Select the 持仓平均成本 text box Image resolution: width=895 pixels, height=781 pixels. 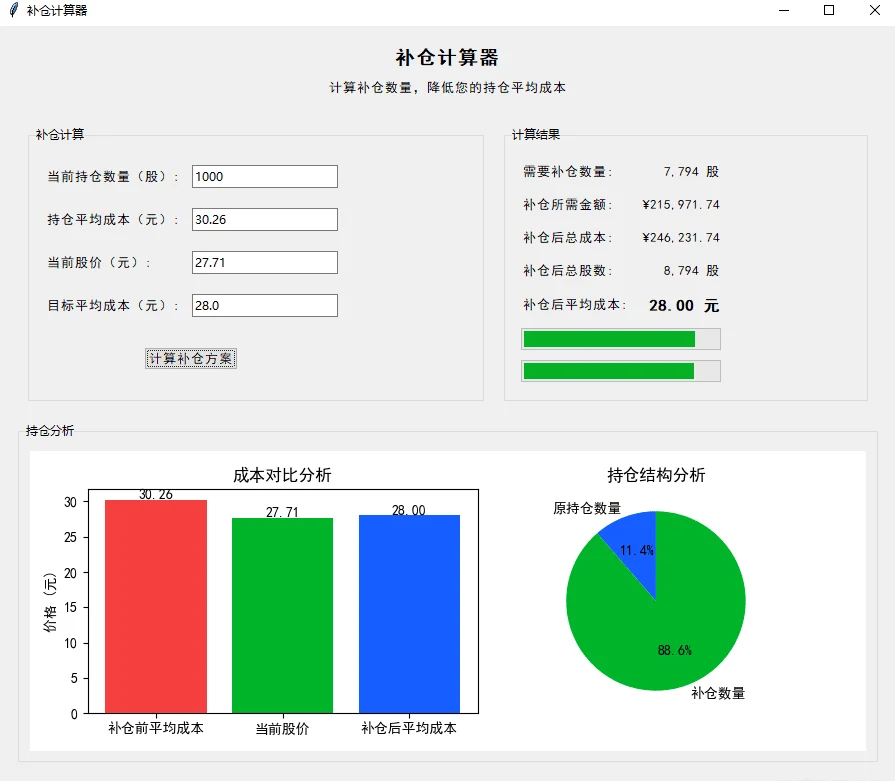[x=264, y=219]
